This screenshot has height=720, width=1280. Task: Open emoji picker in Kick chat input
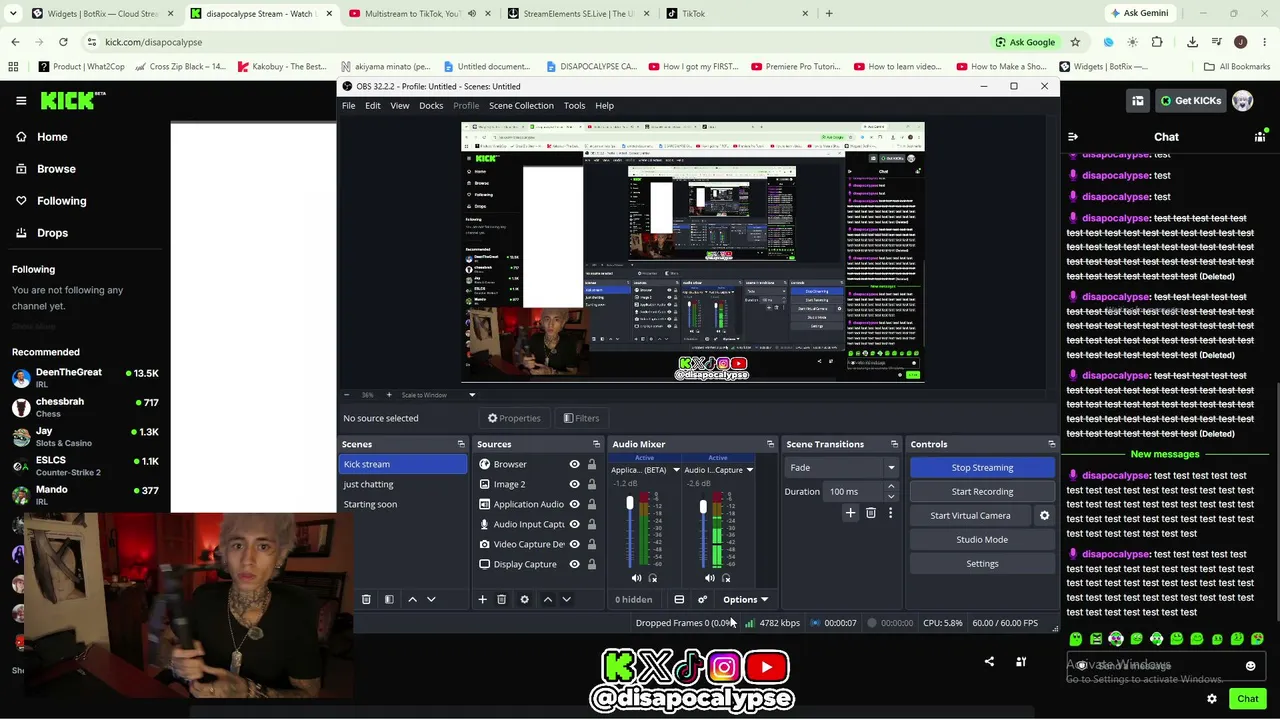tap(1250, 666)
